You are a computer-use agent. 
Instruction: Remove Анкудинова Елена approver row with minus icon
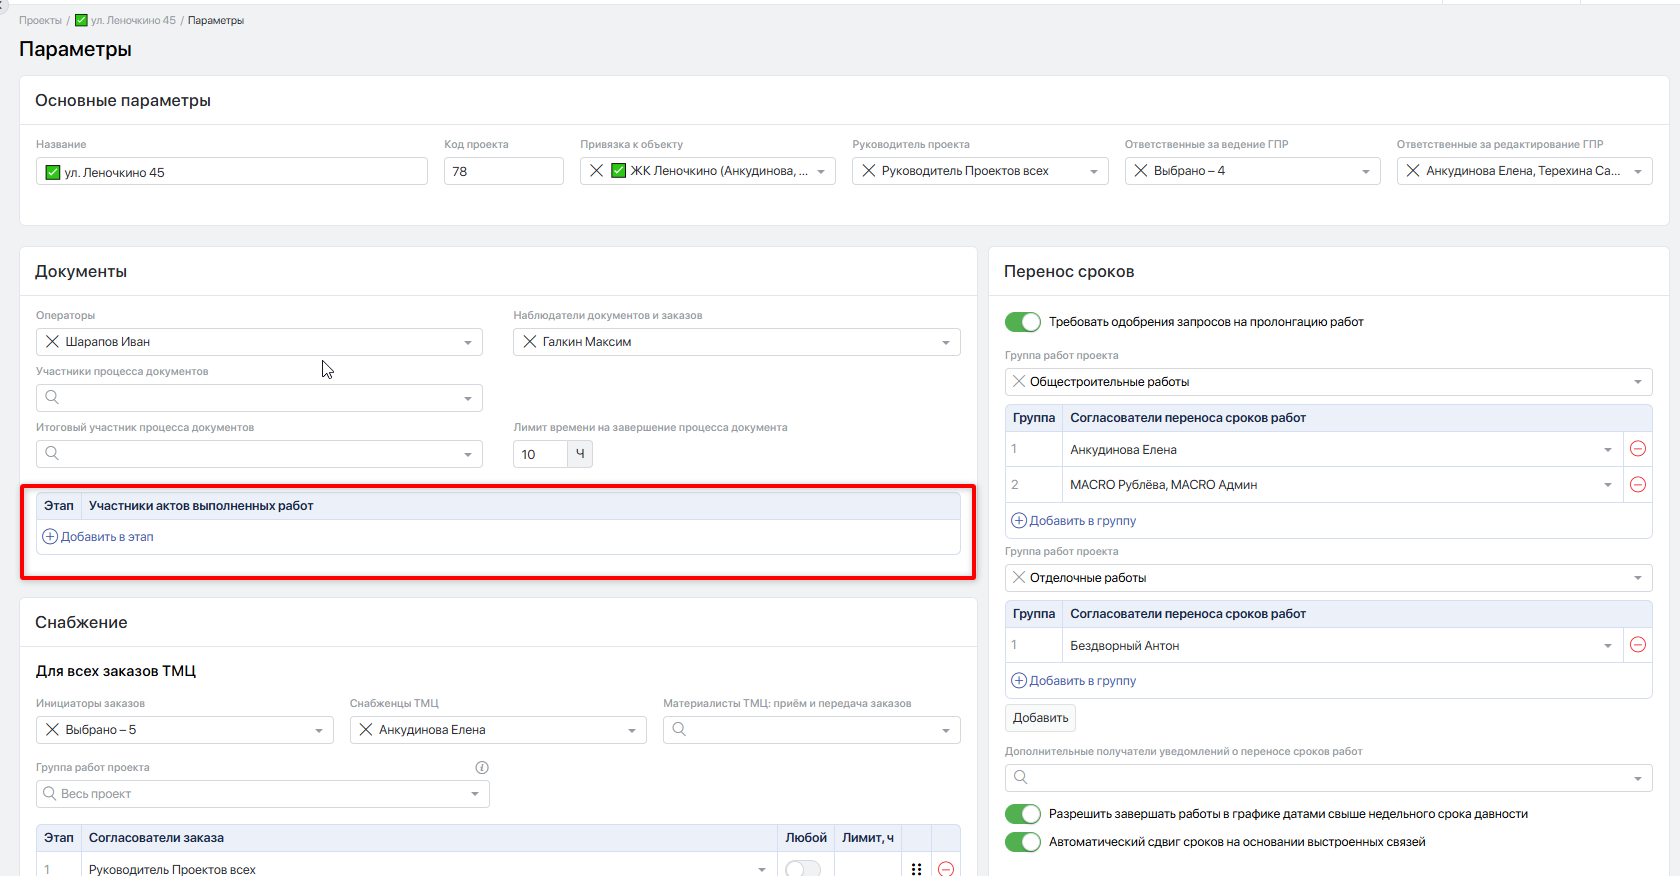pos(1638,449)
